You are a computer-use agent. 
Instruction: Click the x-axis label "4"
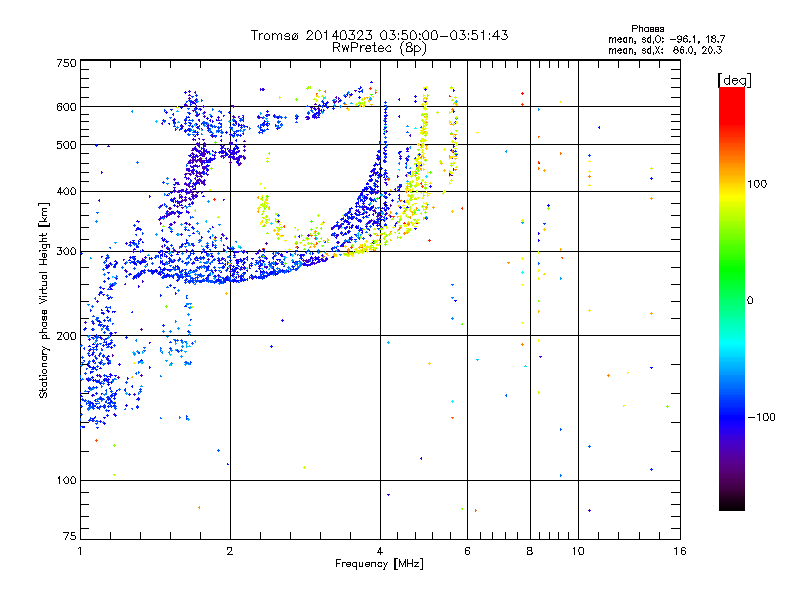pos(380,551)
